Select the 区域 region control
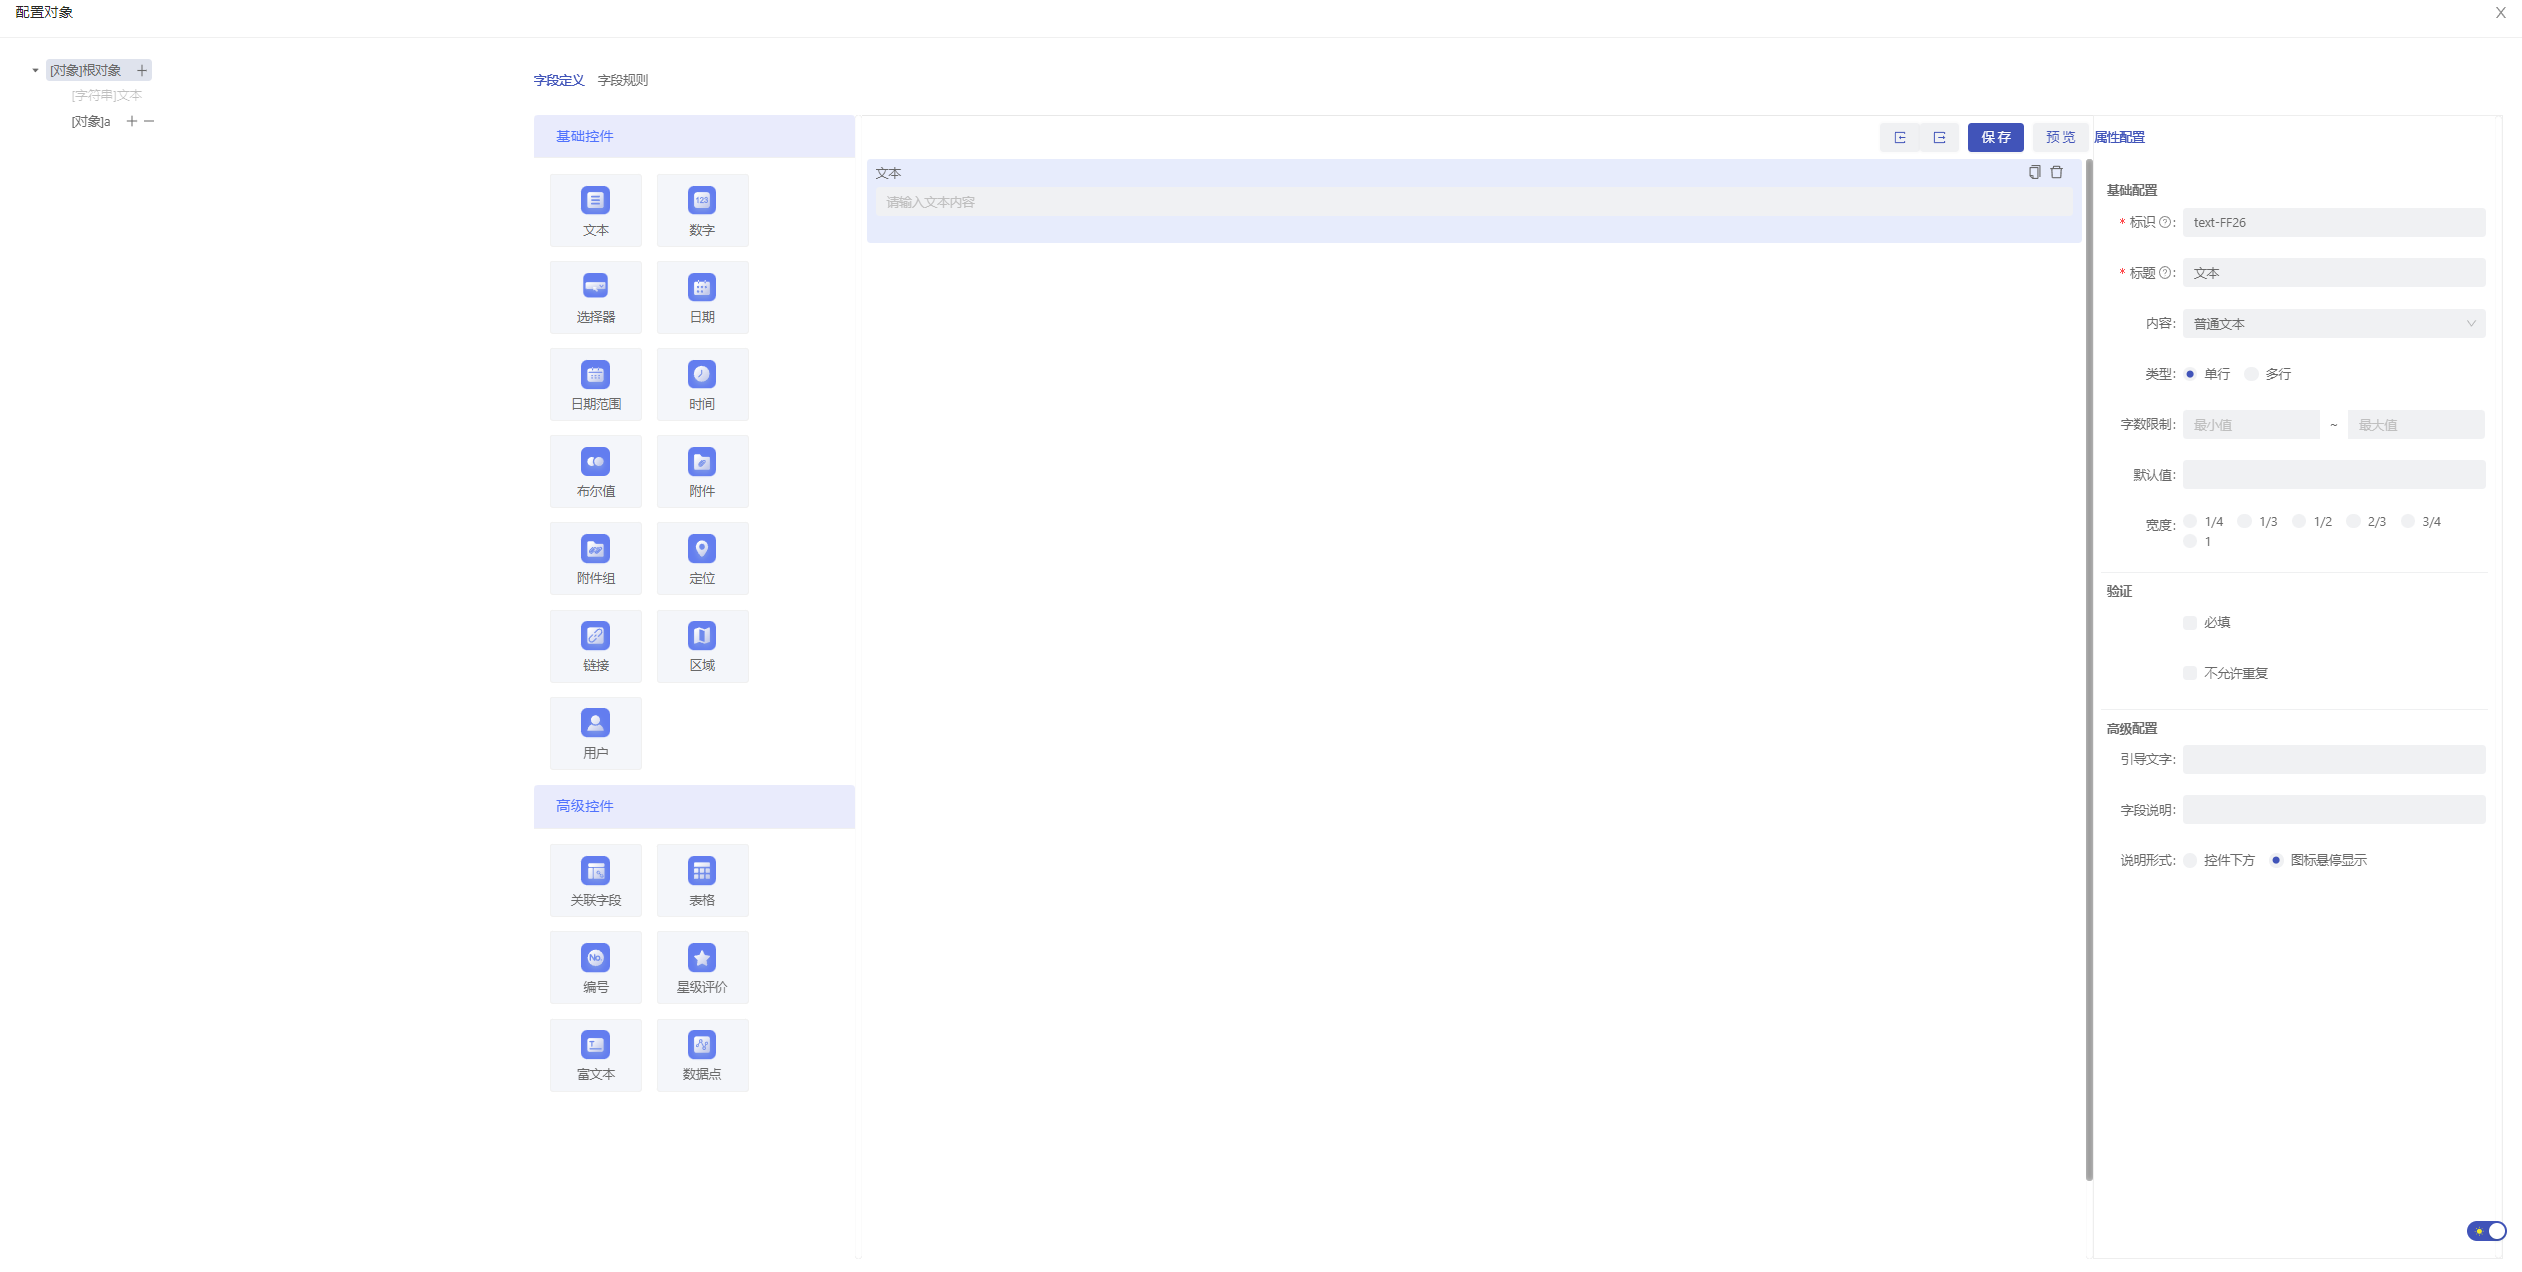Viewport: 2522px width, 1272px height. click(702, 646)
